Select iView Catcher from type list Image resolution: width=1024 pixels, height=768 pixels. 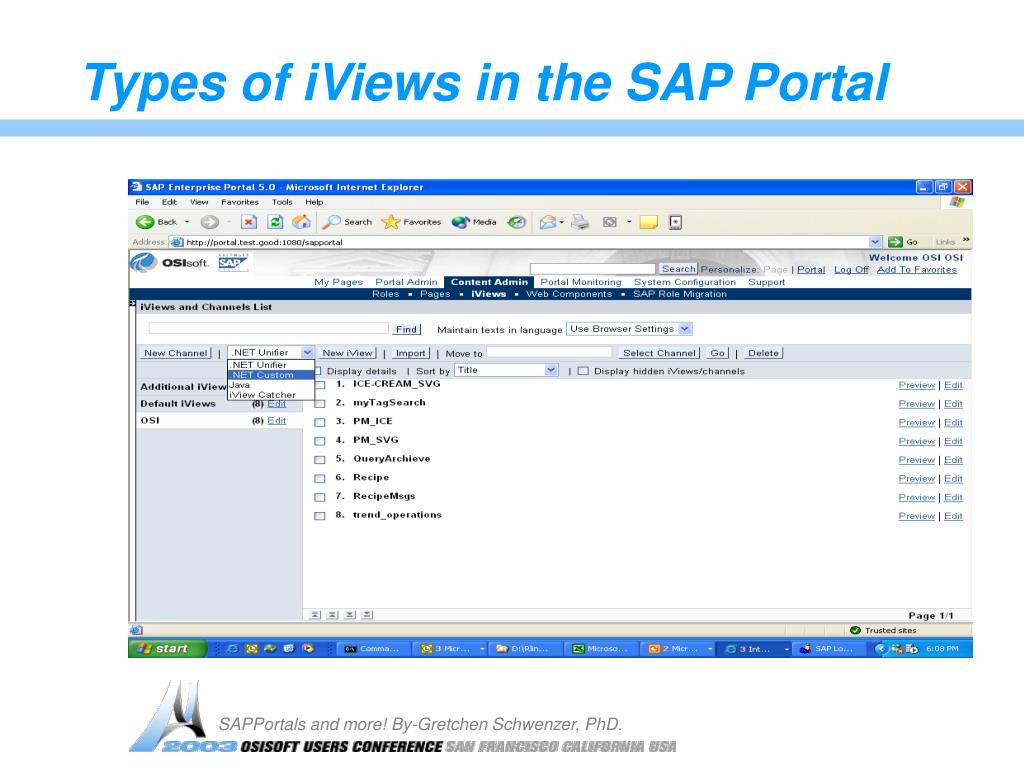(x=271, y=394)
